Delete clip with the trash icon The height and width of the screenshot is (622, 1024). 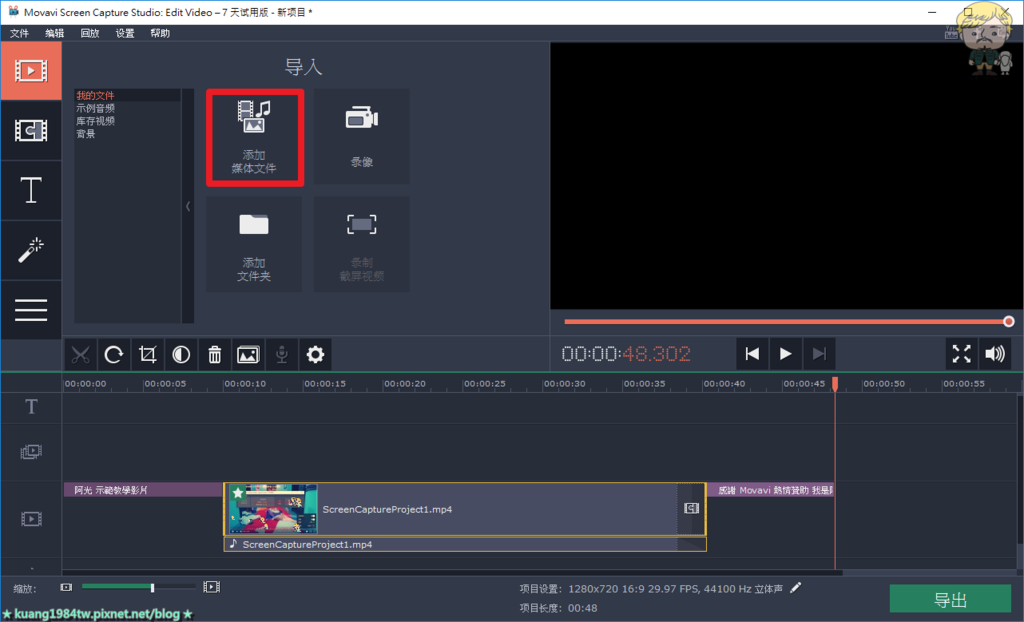point(215,355)
